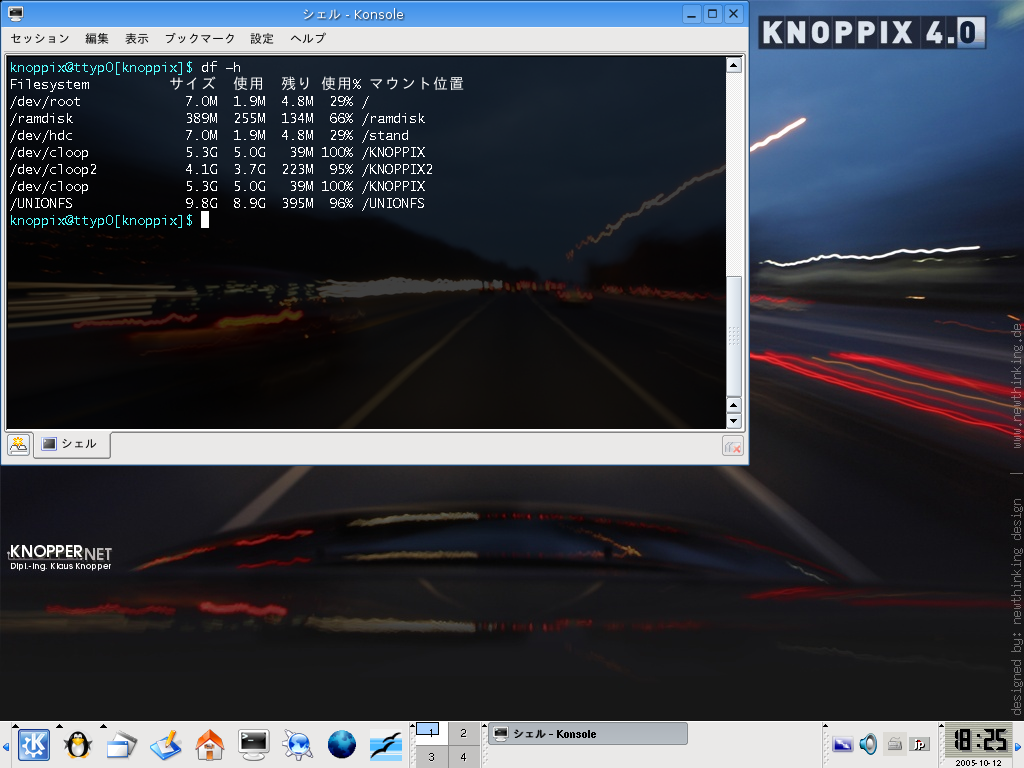1024x768 pixels.
Task: Switch keyboard layout via JP flag
Action: (920, 744)
